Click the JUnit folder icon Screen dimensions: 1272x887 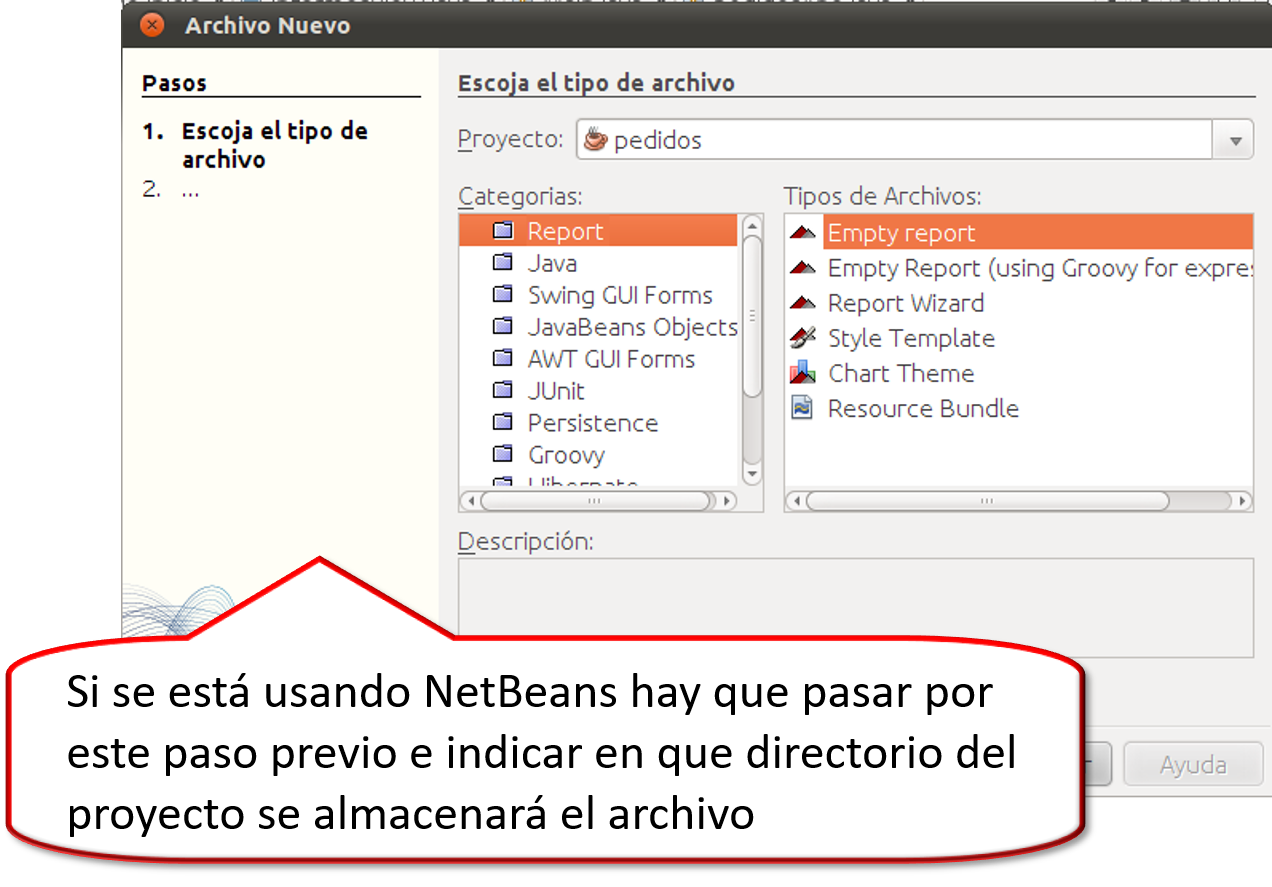pyautogui.click(x=503, y=391)
